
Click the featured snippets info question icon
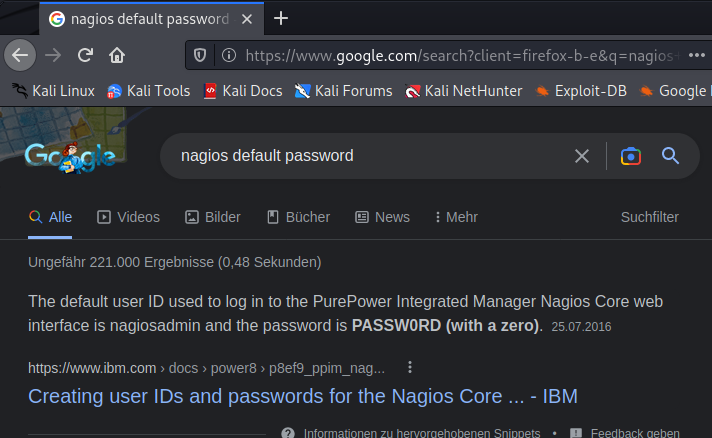[x=288, y=433]
